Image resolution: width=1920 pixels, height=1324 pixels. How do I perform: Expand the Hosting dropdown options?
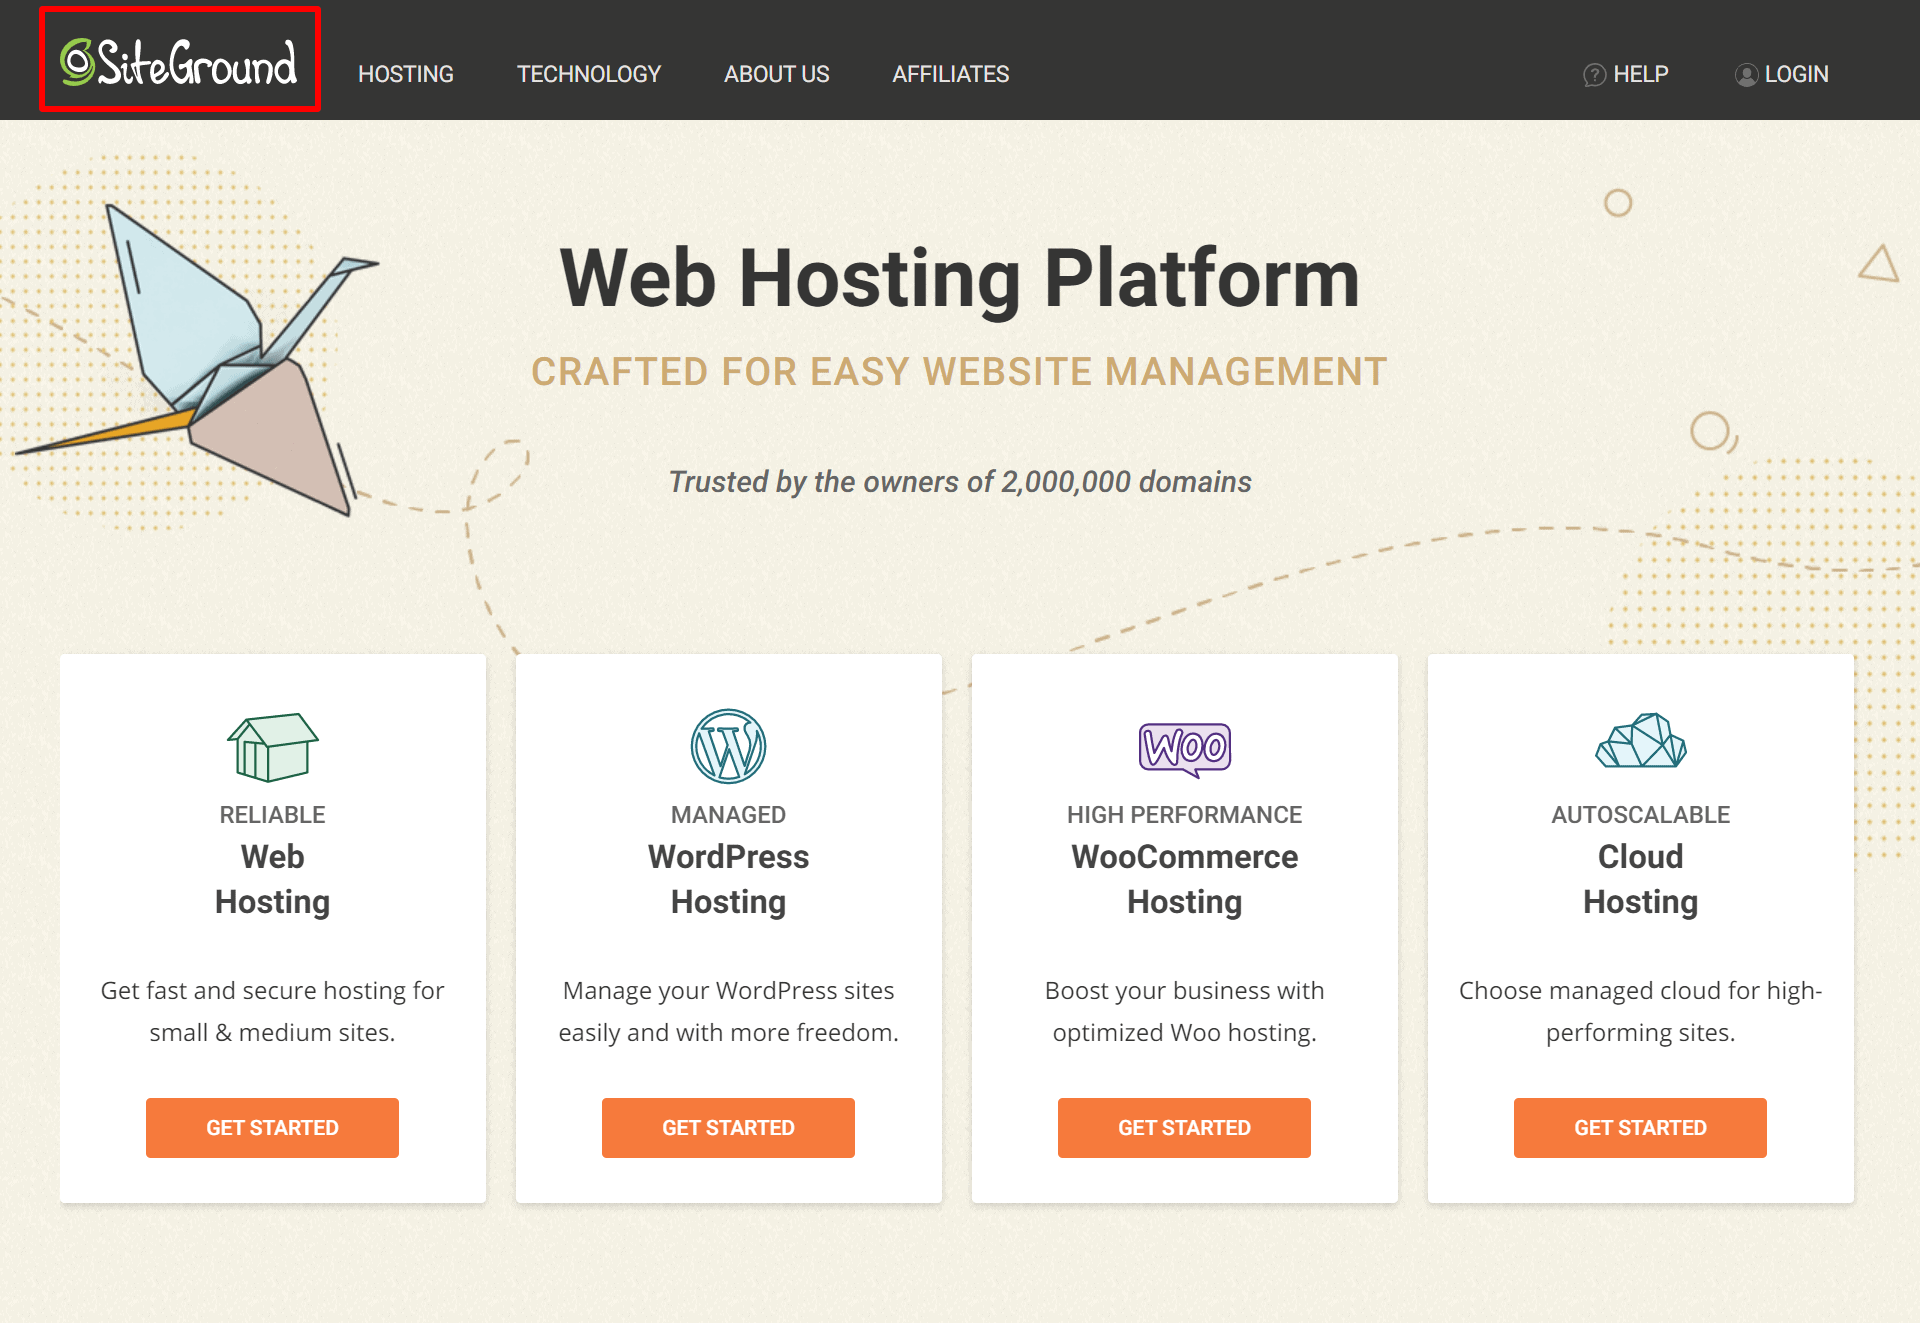point(404,73)
